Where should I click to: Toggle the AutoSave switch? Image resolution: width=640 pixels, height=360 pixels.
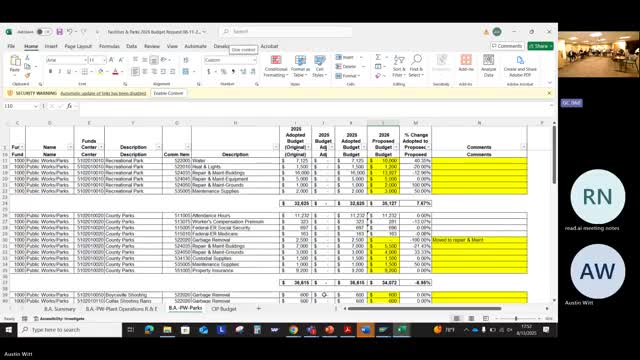point(44,31)
